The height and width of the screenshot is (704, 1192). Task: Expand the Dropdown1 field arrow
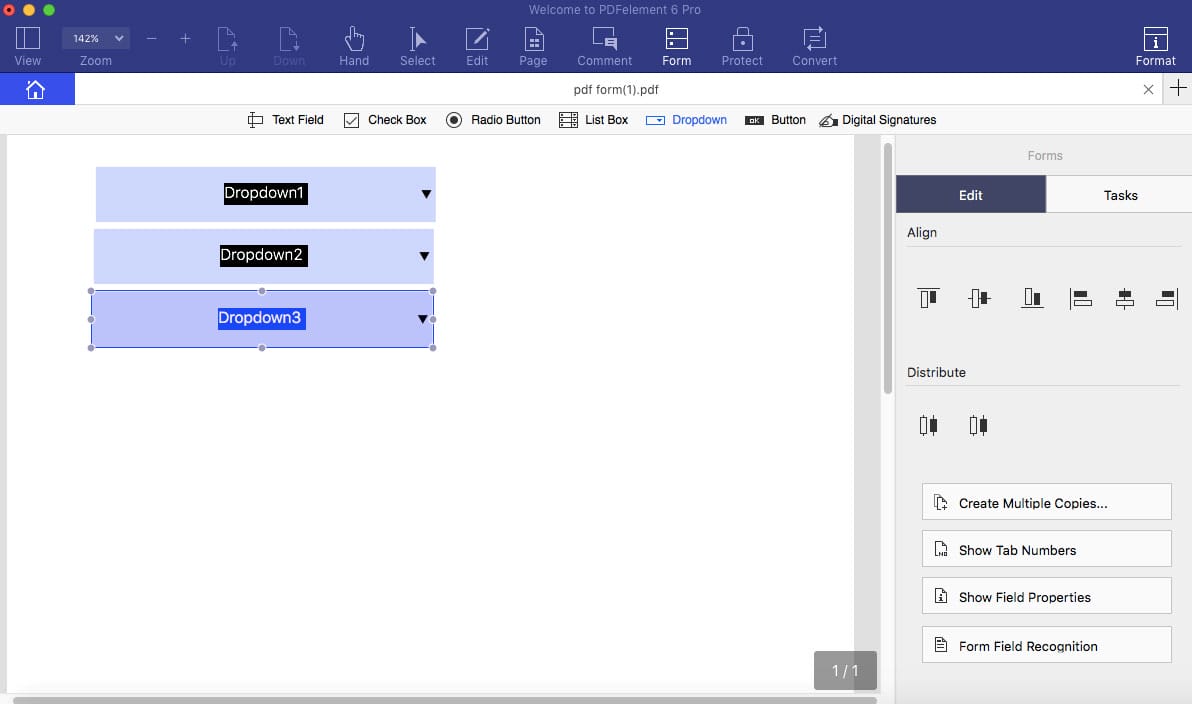click(x=426, y=194)
